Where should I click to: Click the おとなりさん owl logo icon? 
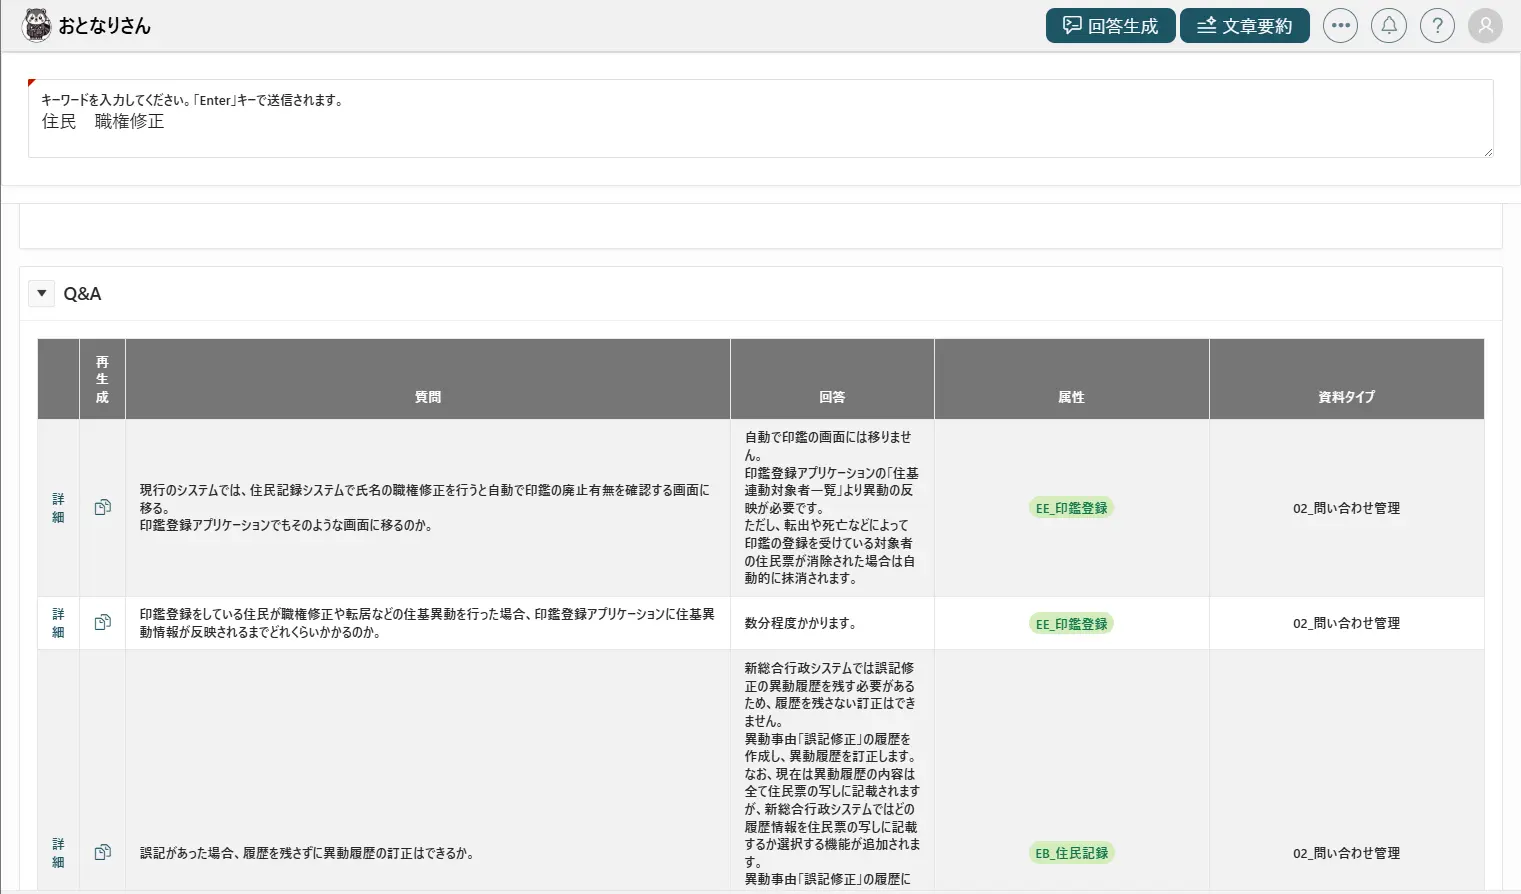coord(36,25)
